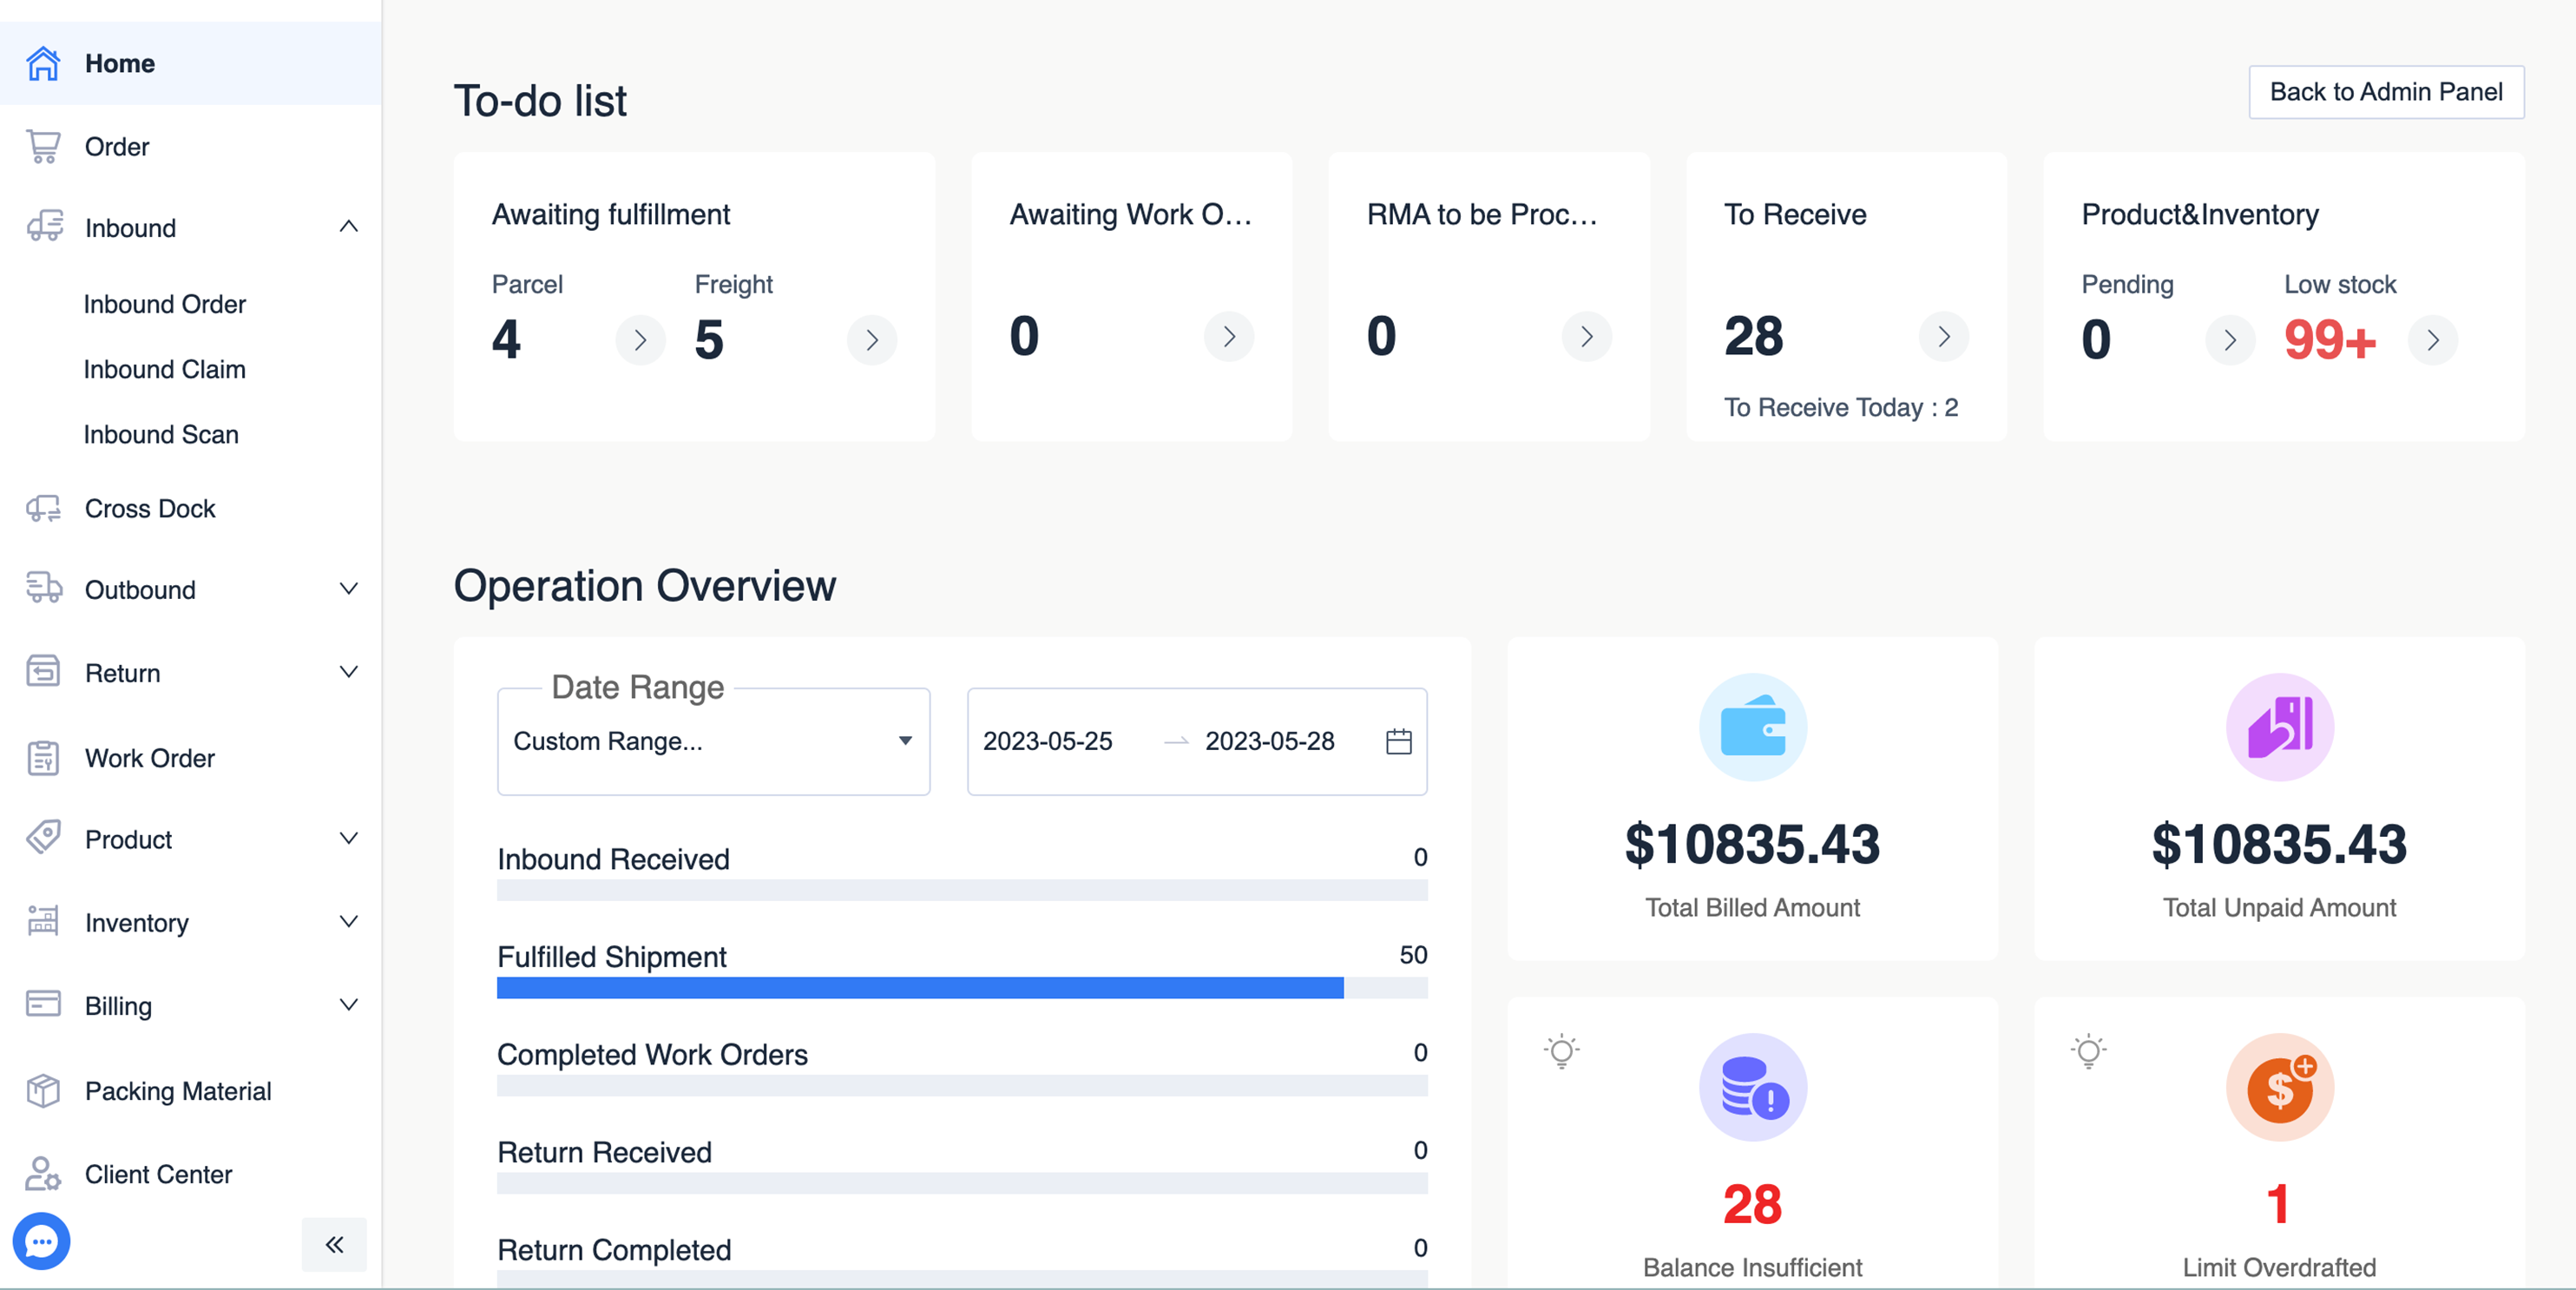Click Back to Admin Panel button
Screen dimensions: 2576x1290
coord(2386,92)
